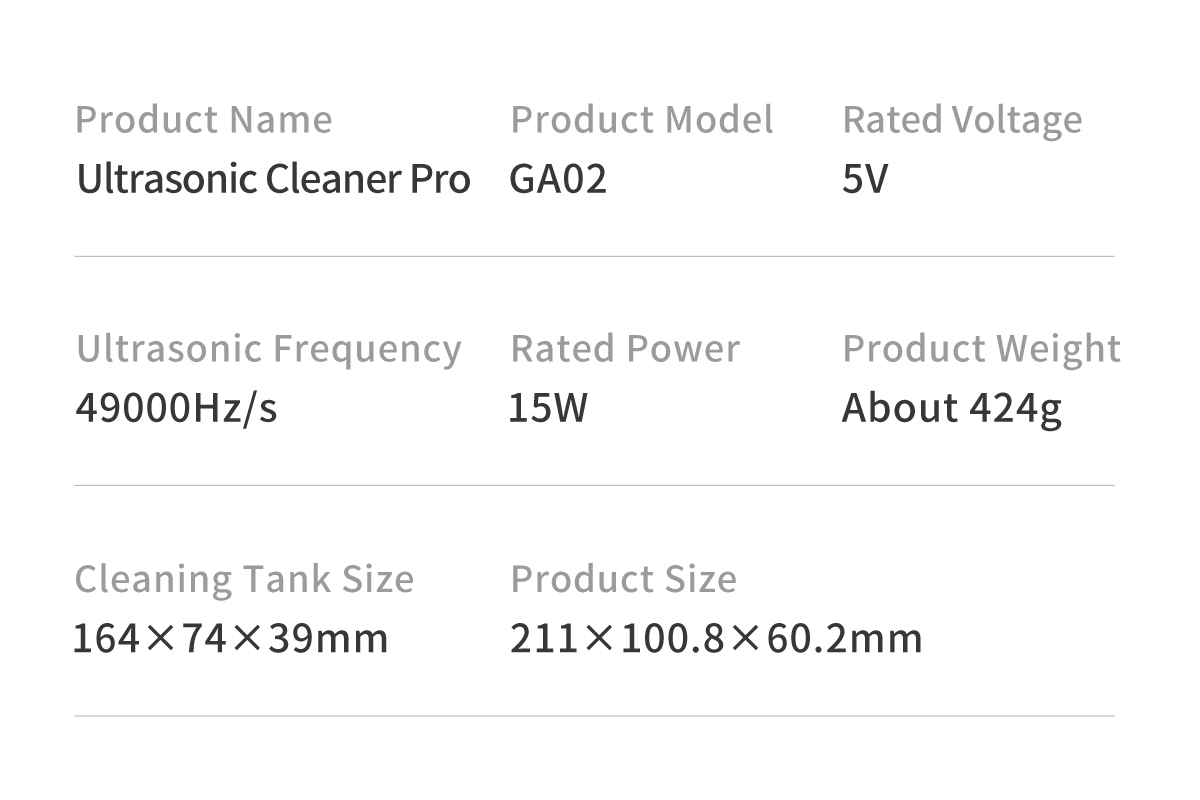Click the divider line below GA02

tap(594, 256)
